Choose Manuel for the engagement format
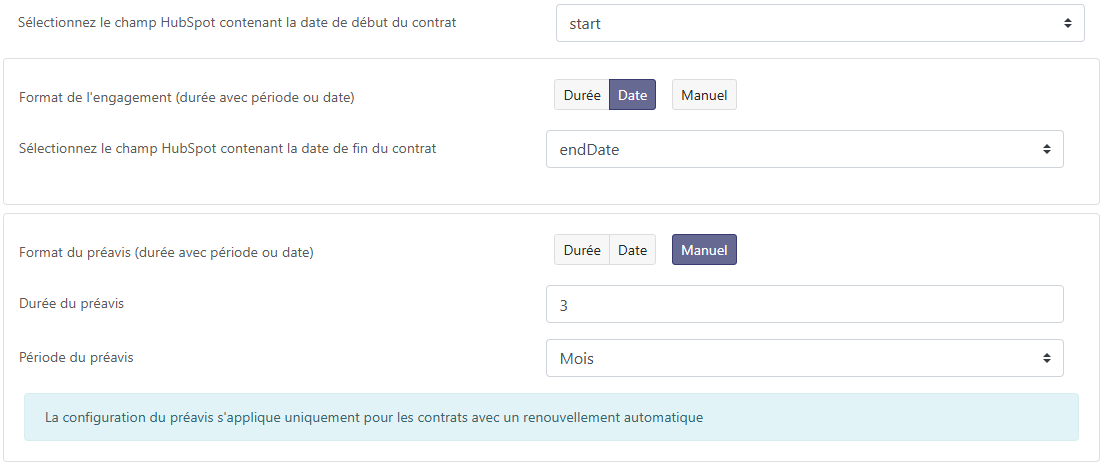This screenshot has height=470, width=1111. [704, 95]
